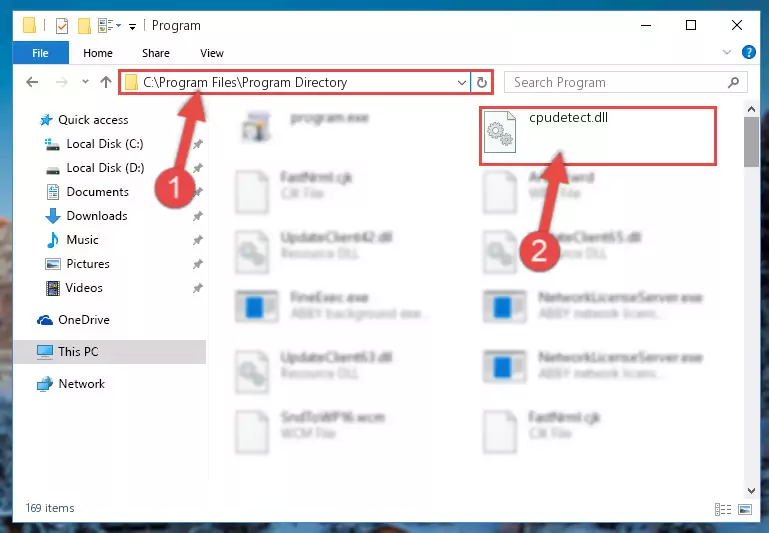Click the This PC monitor icon
The height and width of the screenshot is (533, 769).
[45, 352]
